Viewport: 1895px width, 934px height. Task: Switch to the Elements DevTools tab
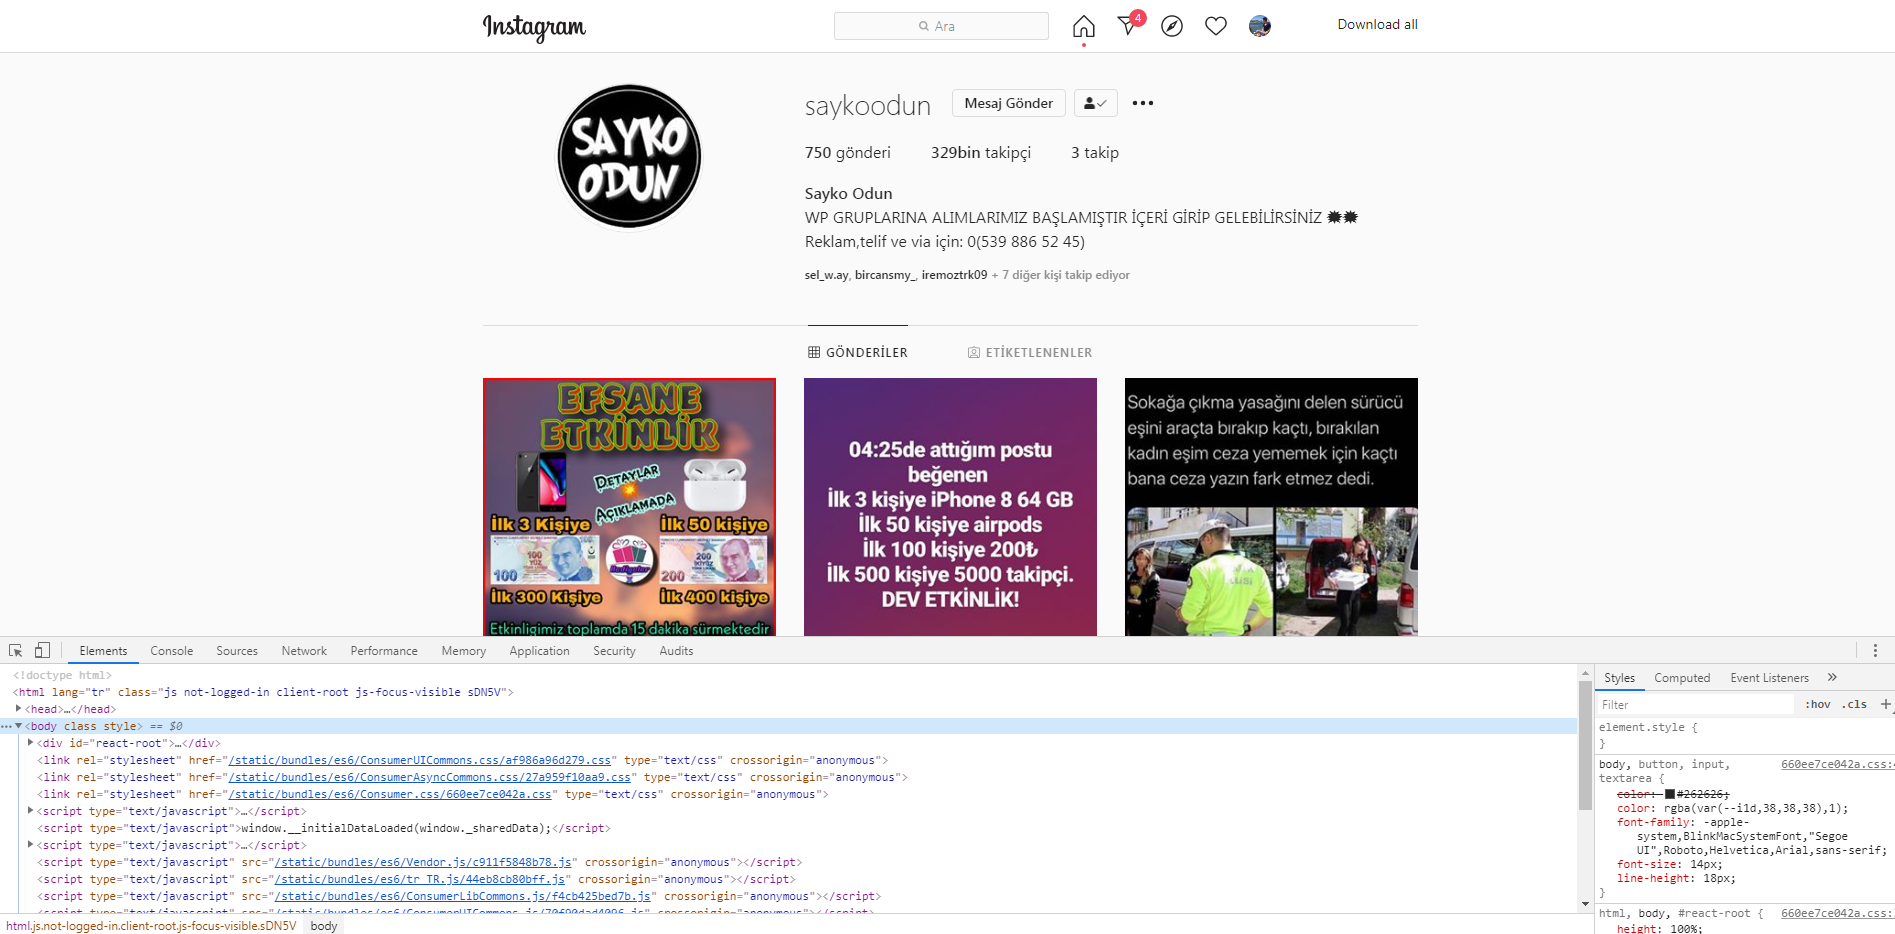(103, 651)
